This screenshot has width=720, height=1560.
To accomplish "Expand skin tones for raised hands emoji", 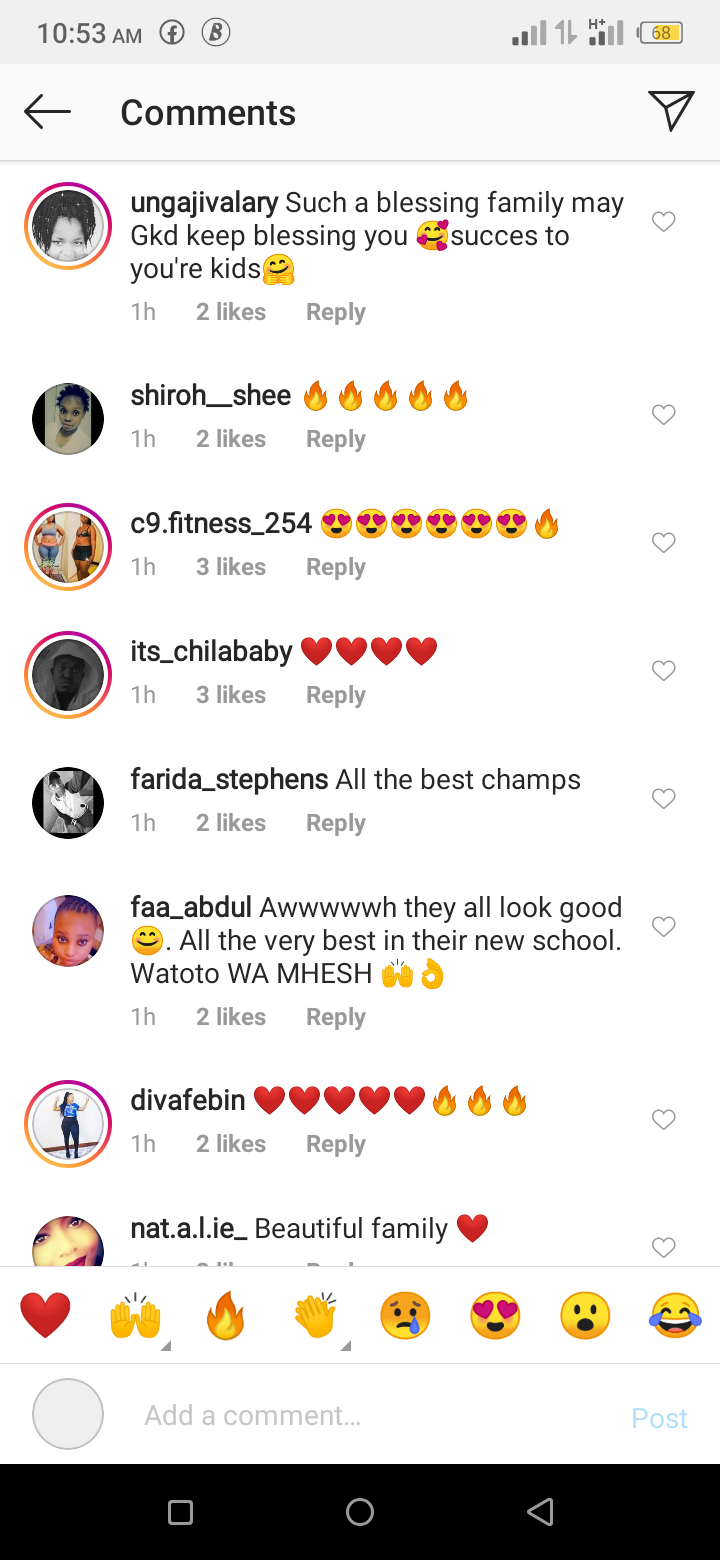I will click(165, 1345).
